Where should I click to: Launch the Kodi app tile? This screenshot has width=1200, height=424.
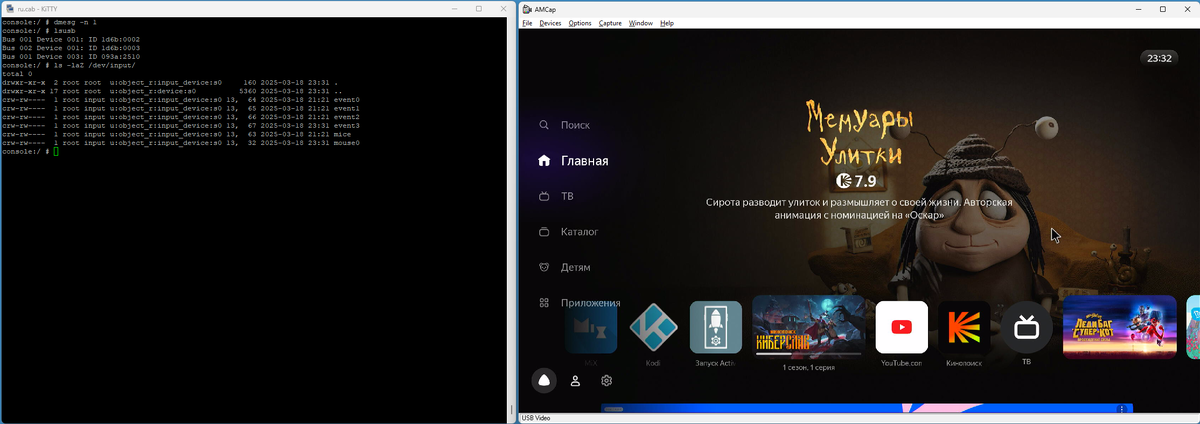pyautogui.click(x=653, y=327)
